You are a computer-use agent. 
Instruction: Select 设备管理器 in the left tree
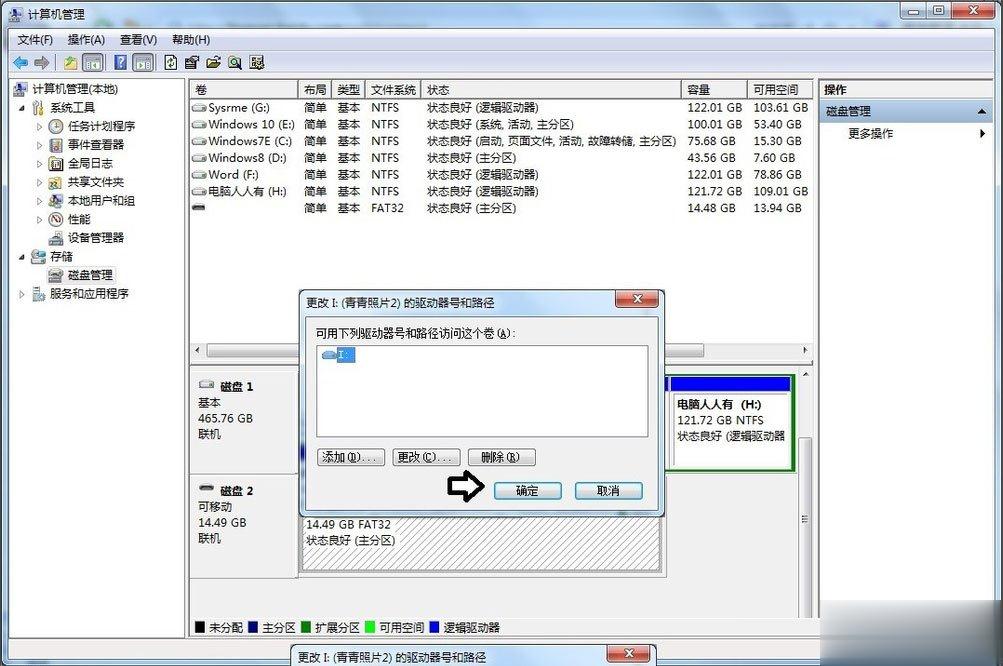tap(95, 238)
